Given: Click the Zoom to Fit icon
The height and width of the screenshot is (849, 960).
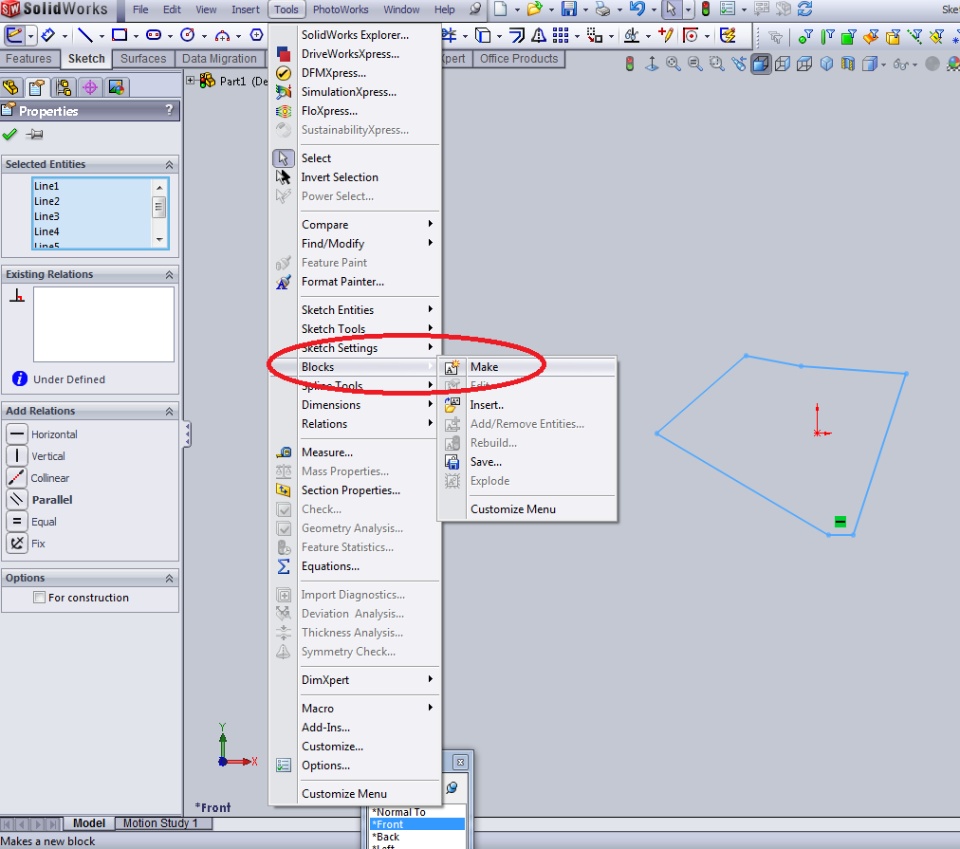Looking at the screenshot, I should [673, 63].
